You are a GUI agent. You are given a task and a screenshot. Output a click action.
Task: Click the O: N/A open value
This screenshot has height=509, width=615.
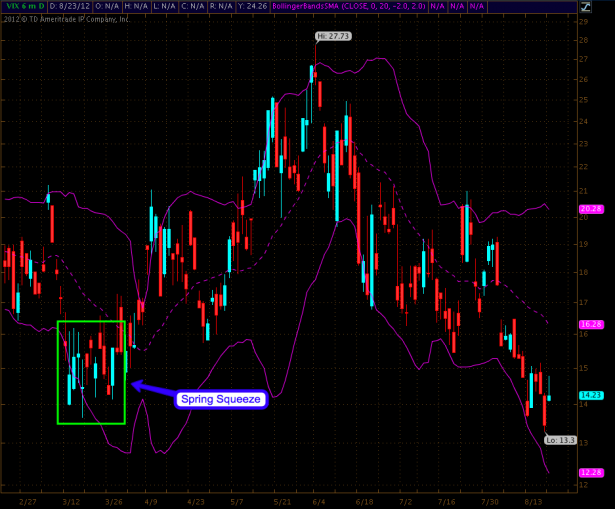click(107, 6)
